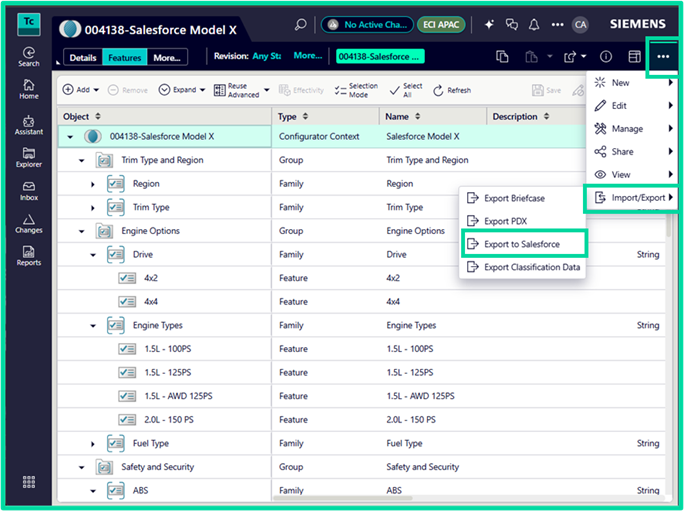Click the Effectivity toolbar button
684x511 pixels.
coord(301,90)
